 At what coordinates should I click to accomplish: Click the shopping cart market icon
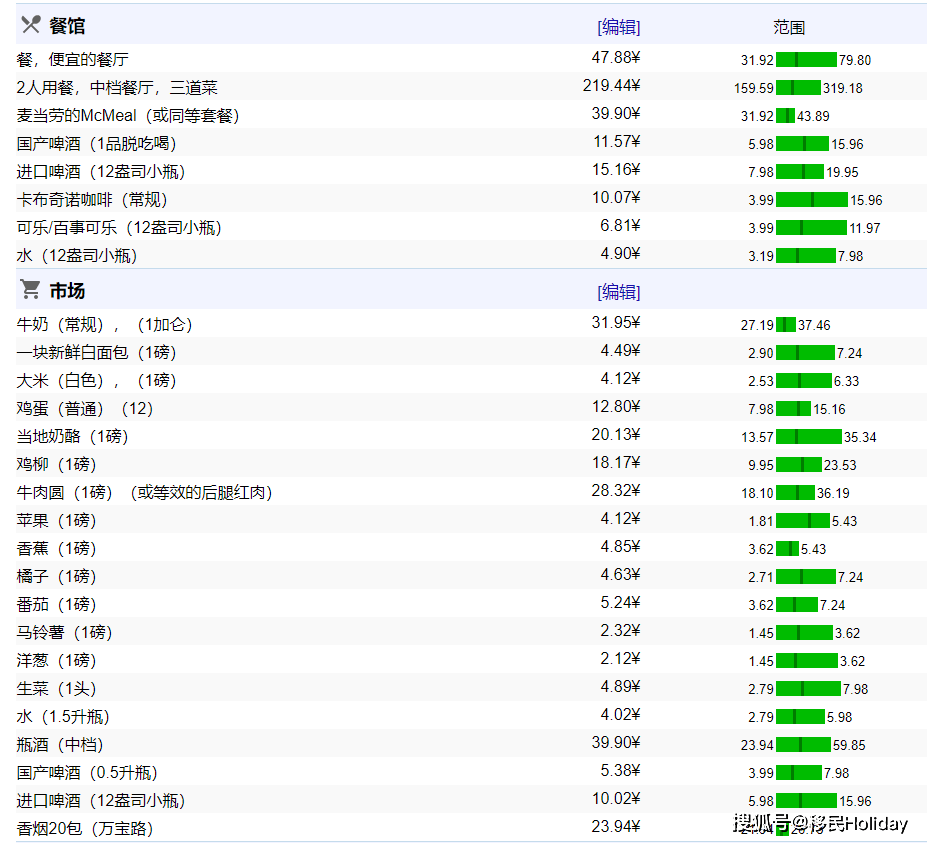(x=30, y=289)
